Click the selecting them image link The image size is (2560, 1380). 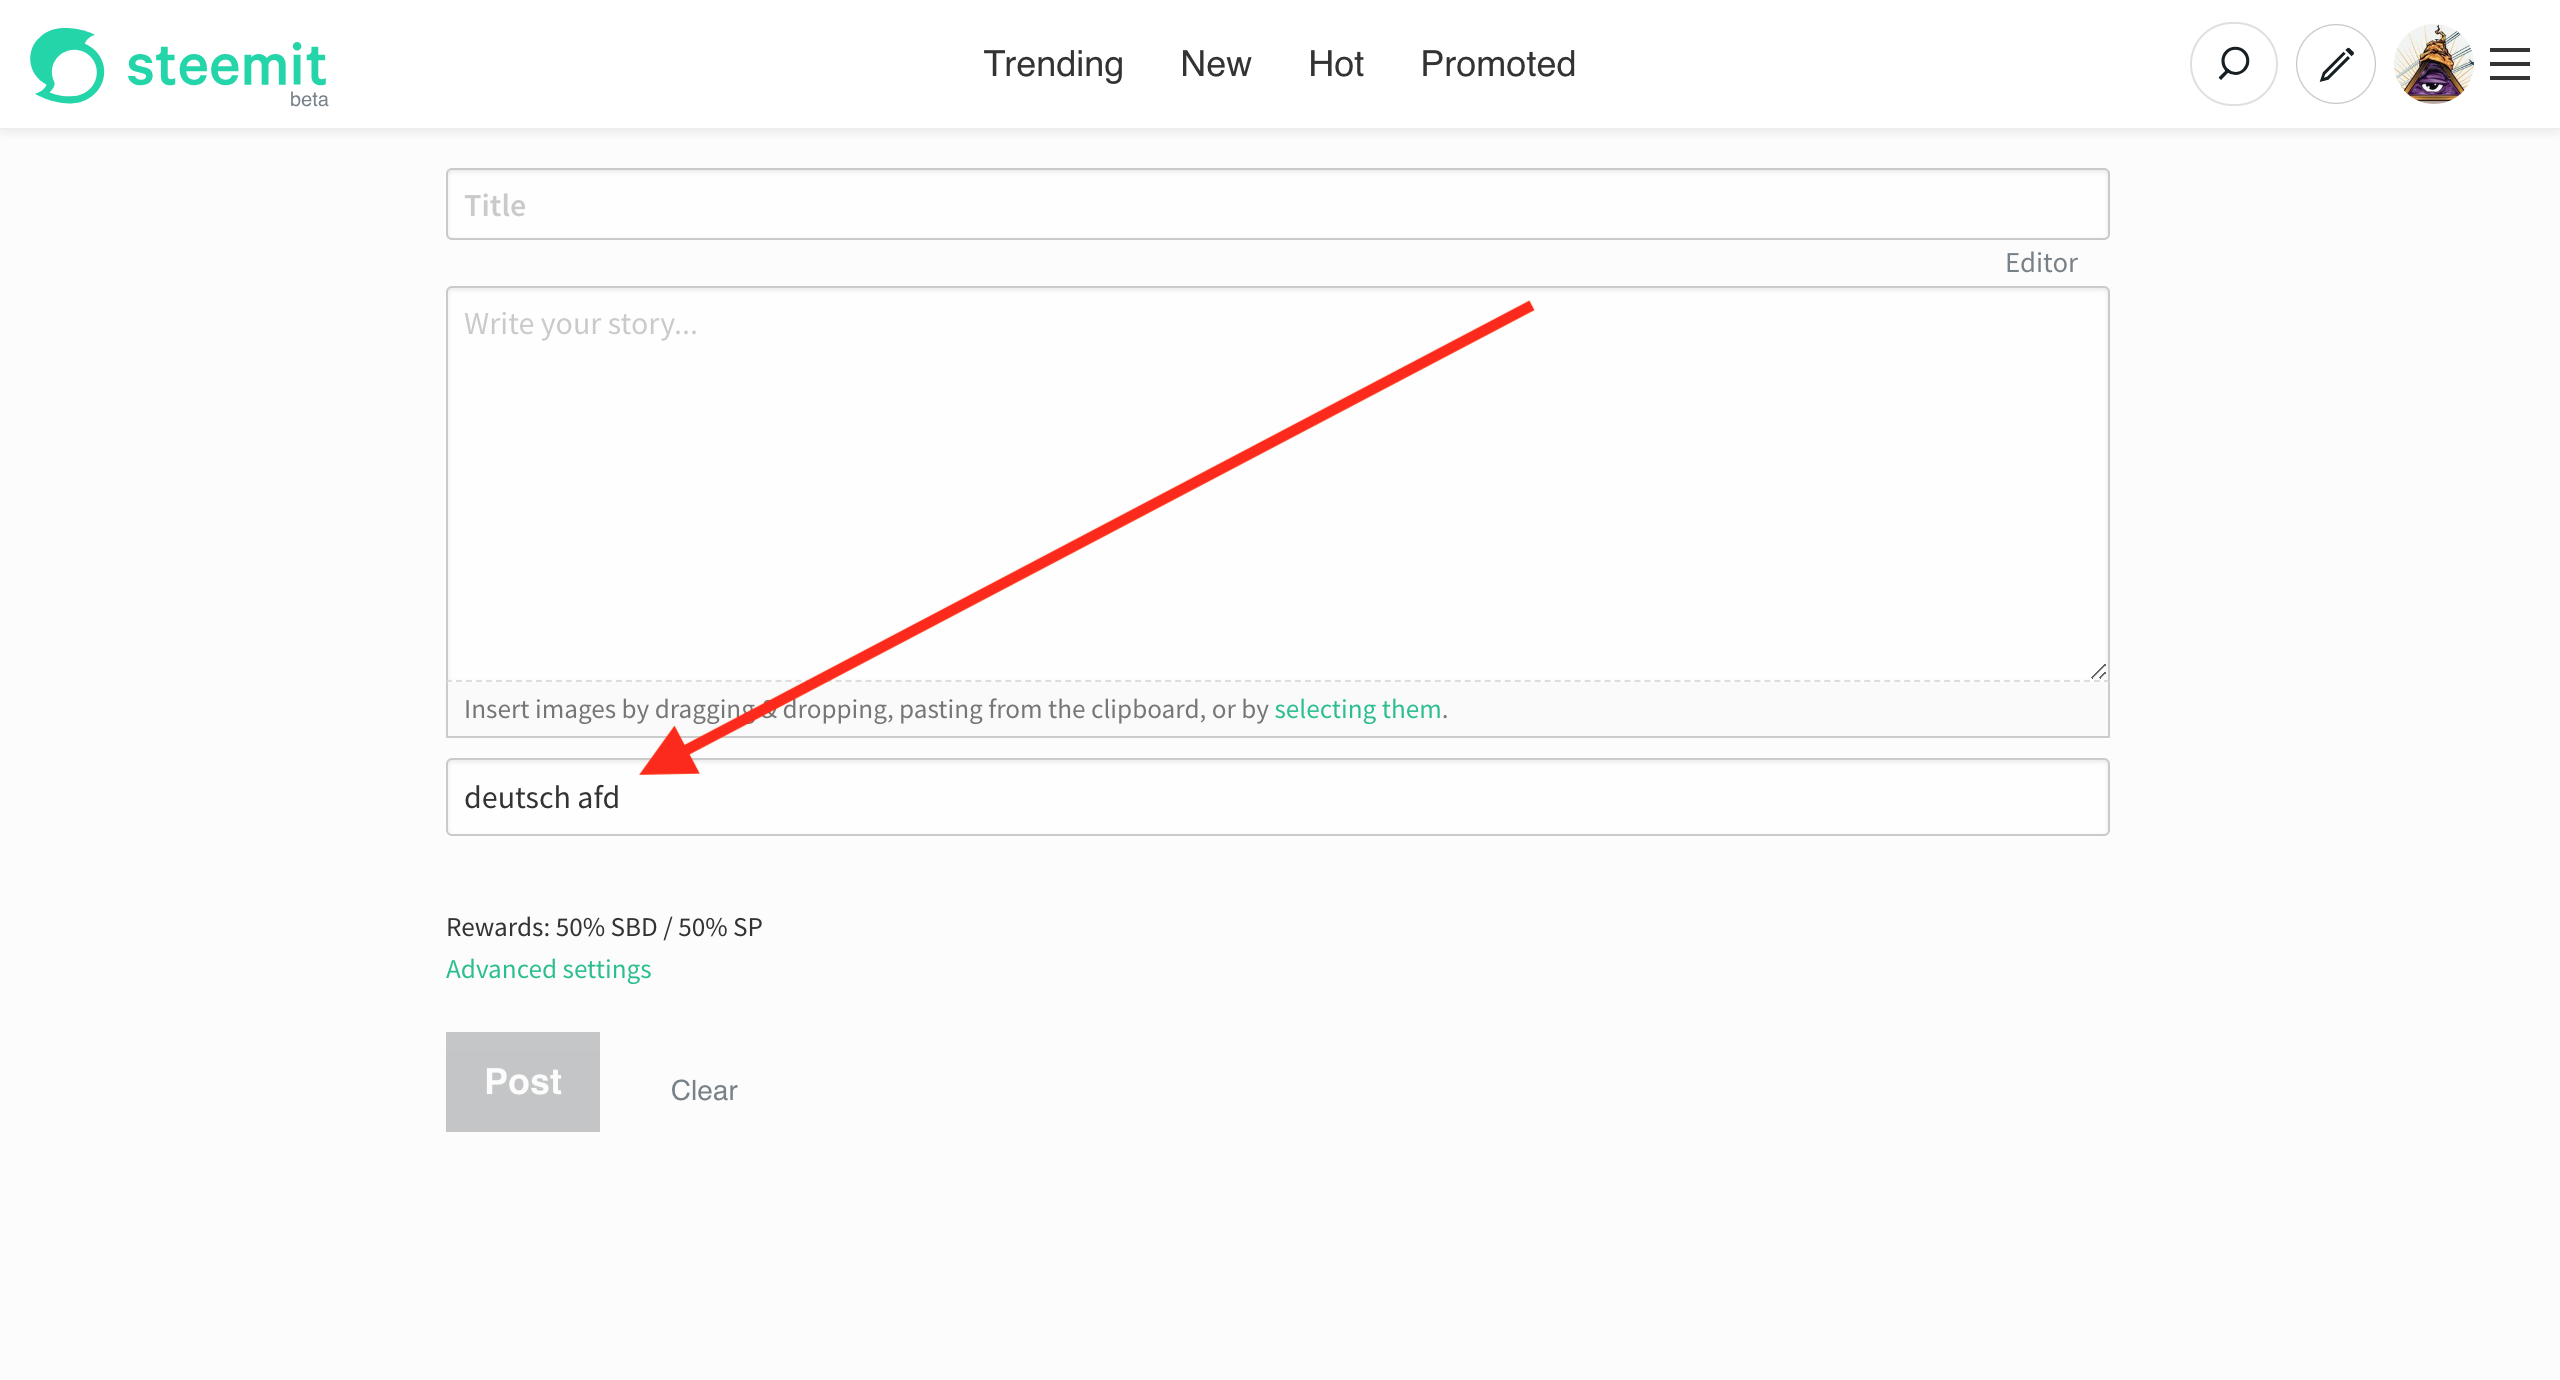click(1357, 709)
